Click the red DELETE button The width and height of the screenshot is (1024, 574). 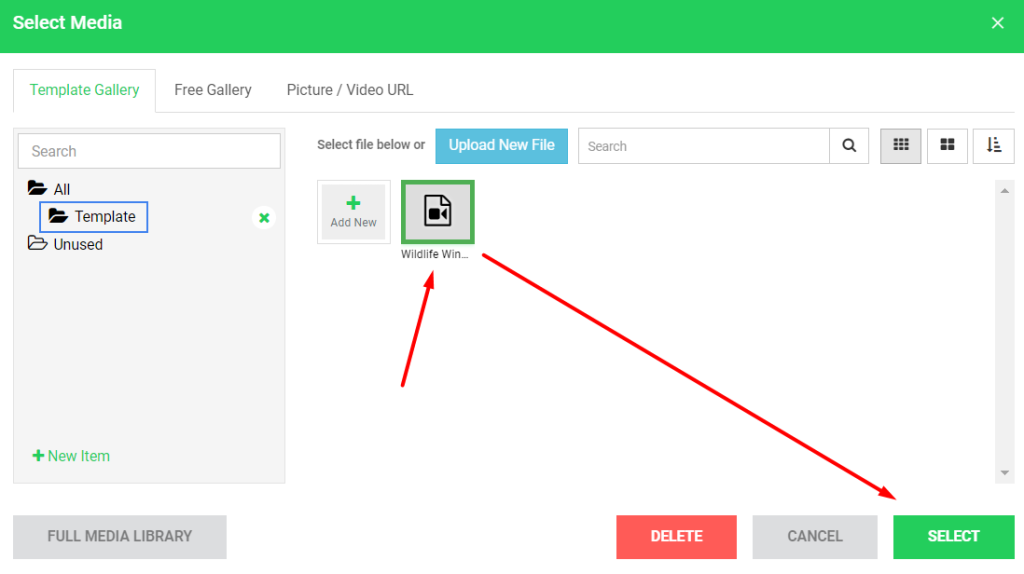click(x=676, y=536)
